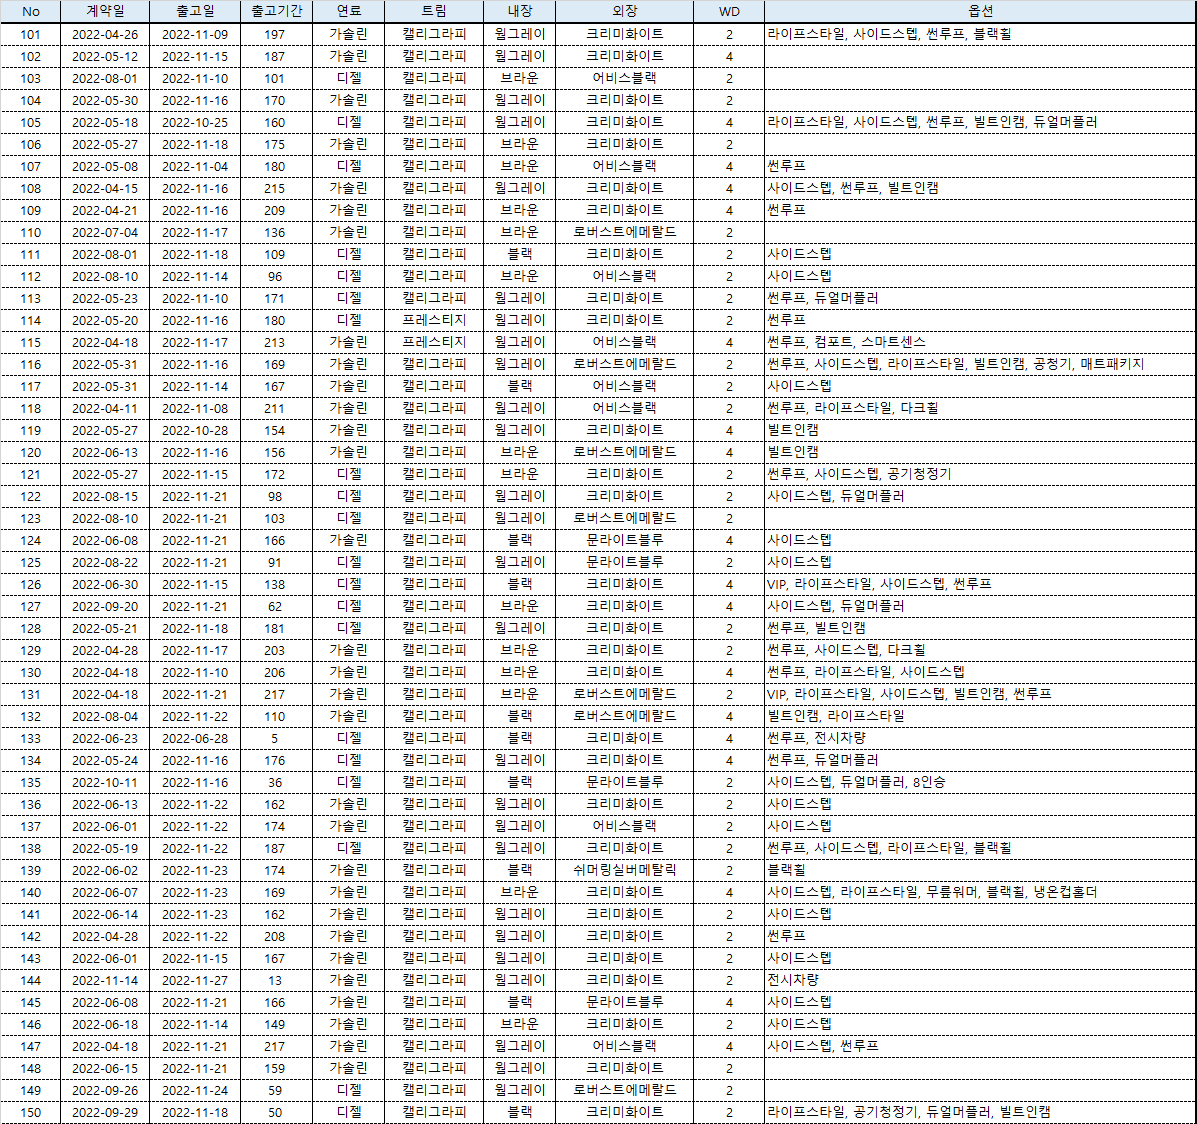Select options cell of row 150
The width and height of the screenshot is (1197, 1124).
[980, 1112]
